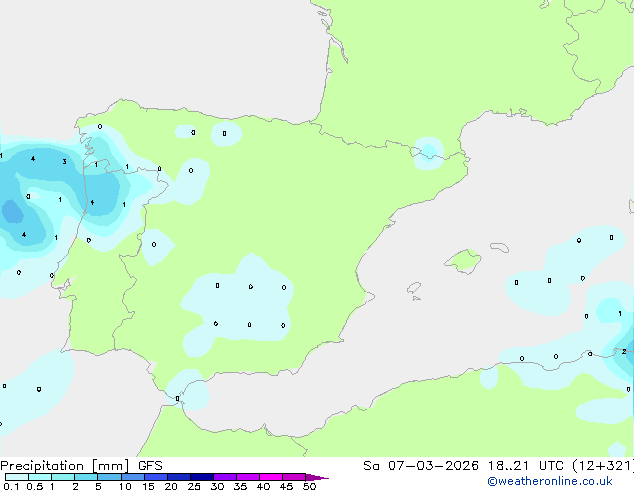Click the "3" precipitation value off Galicia

click(64, 162)
